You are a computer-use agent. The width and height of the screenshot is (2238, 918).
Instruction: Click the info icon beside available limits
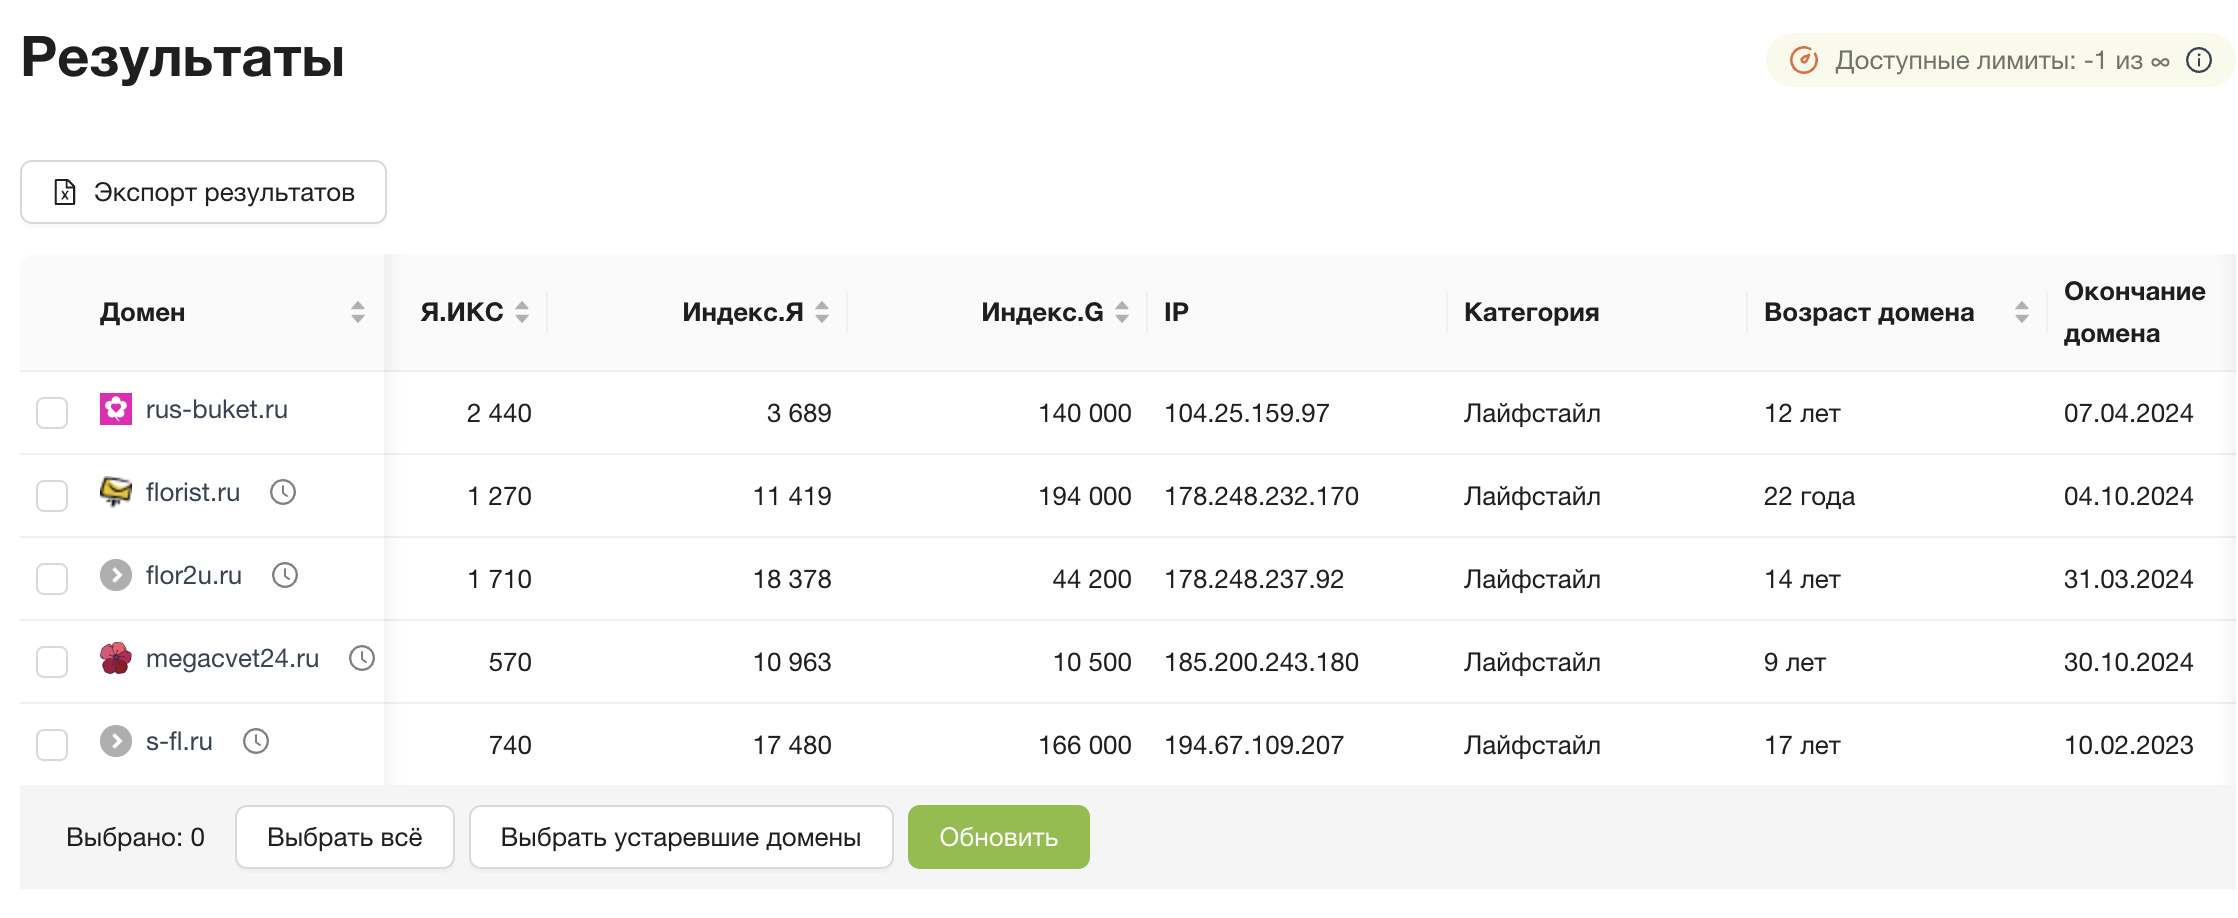2199,61
